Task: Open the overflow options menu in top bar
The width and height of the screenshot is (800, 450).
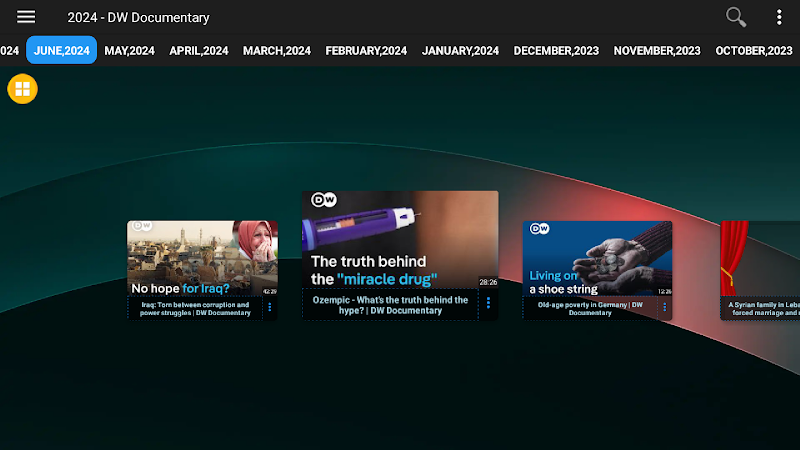Action: [779, 17]
